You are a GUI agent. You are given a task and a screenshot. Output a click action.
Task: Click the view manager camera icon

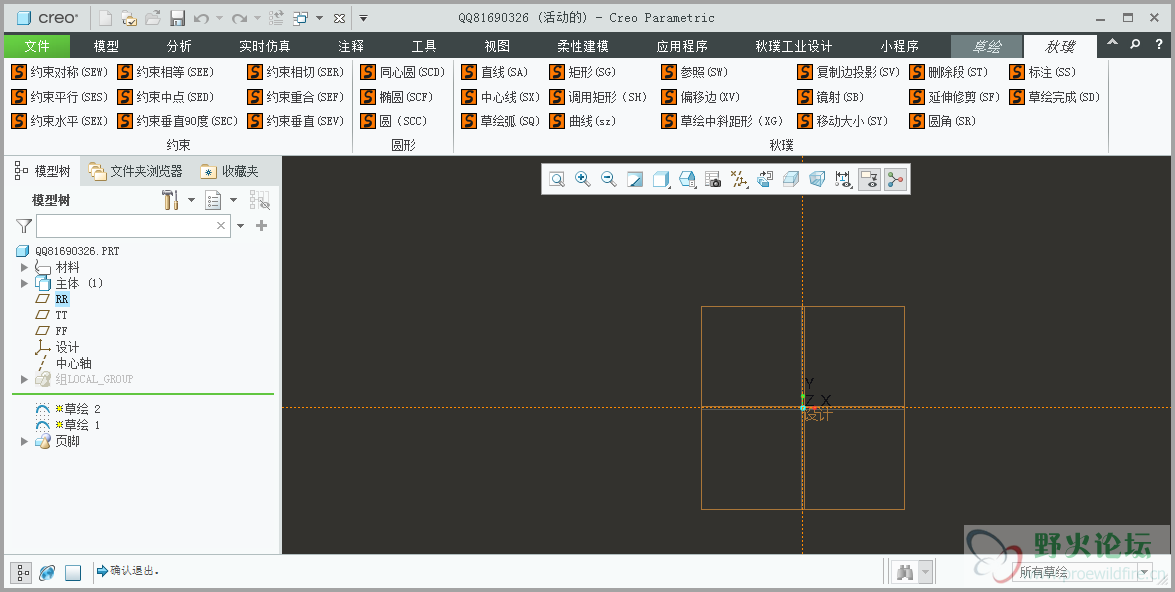tap(713, 179)
